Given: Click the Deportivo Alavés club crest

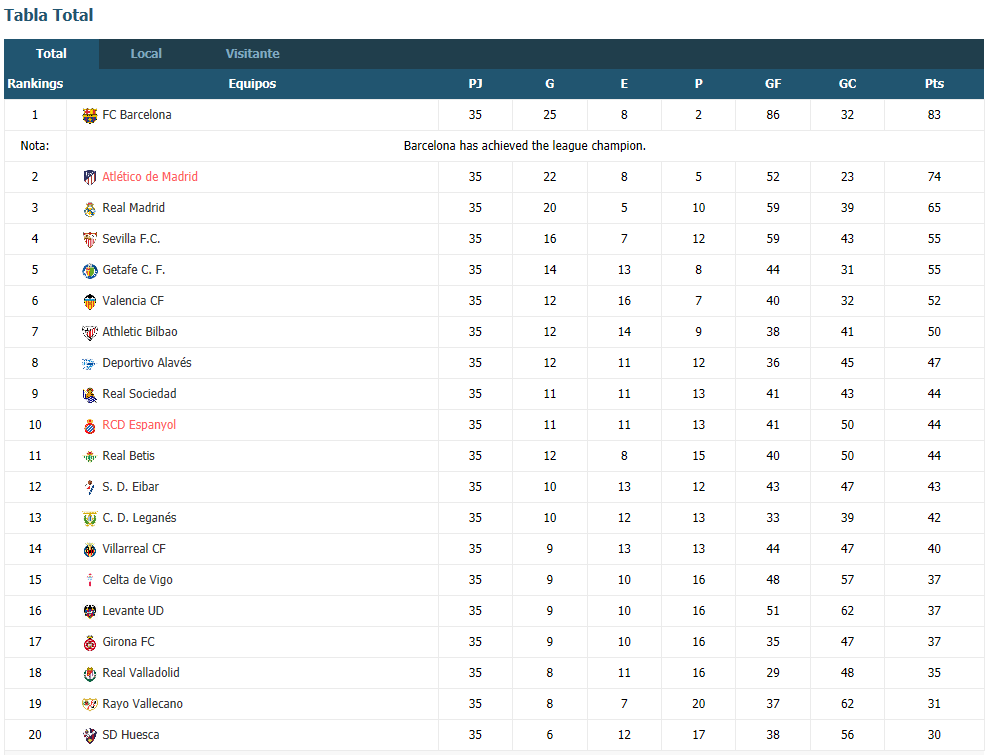Looking at the screenshot, I should click(x=90, y=363).
